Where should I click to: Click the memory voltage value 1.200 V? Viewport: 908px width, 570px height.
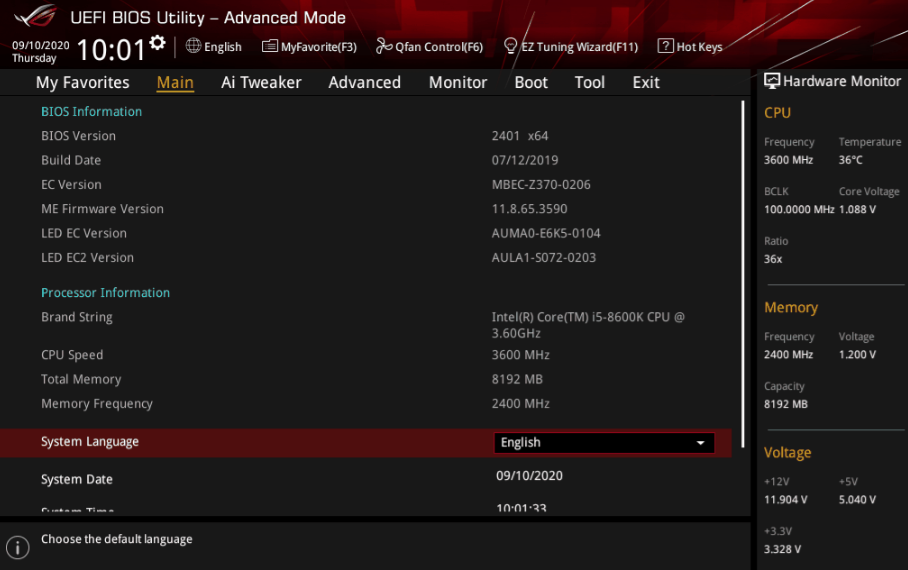(857, 355)
